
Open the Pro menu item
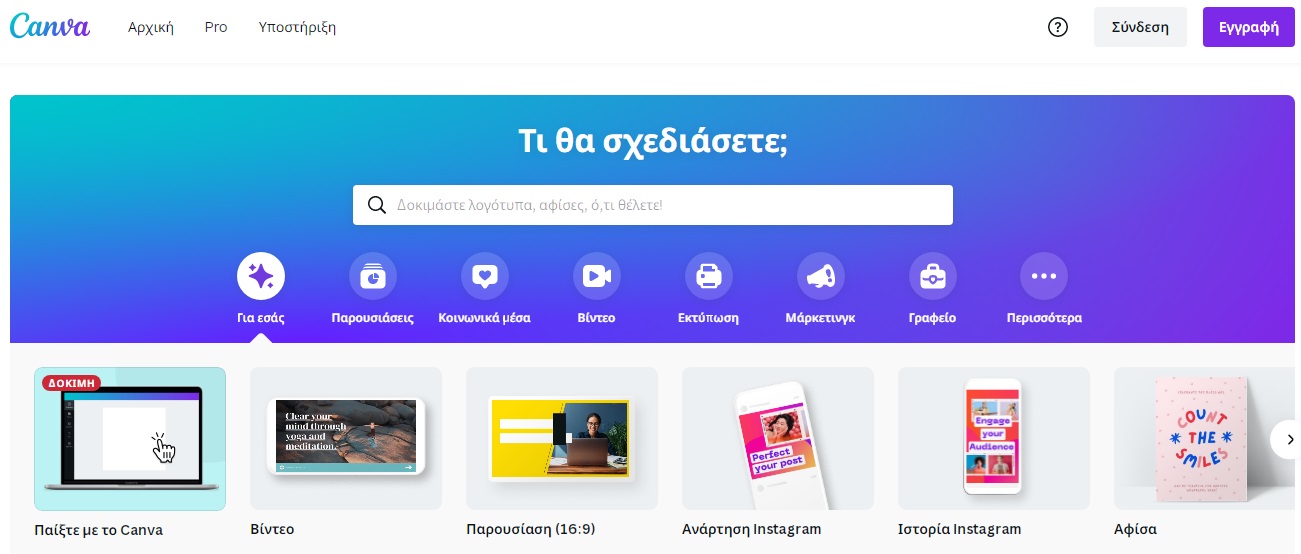tap(216, 27)
